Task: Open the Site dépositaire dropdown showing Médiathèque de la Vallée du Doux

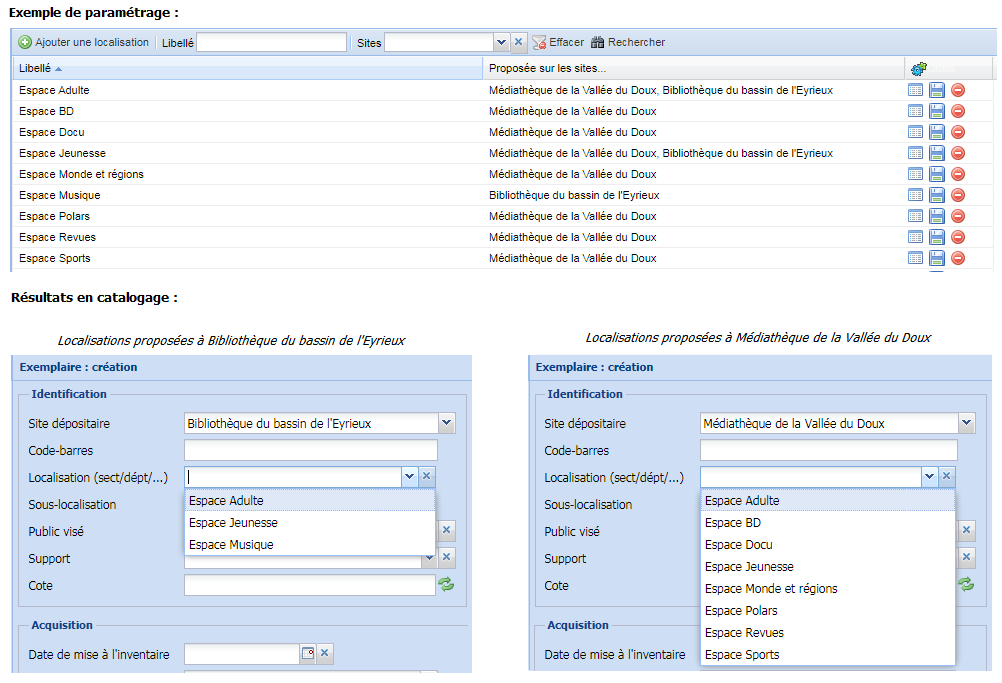Action: tap(964, 422)
